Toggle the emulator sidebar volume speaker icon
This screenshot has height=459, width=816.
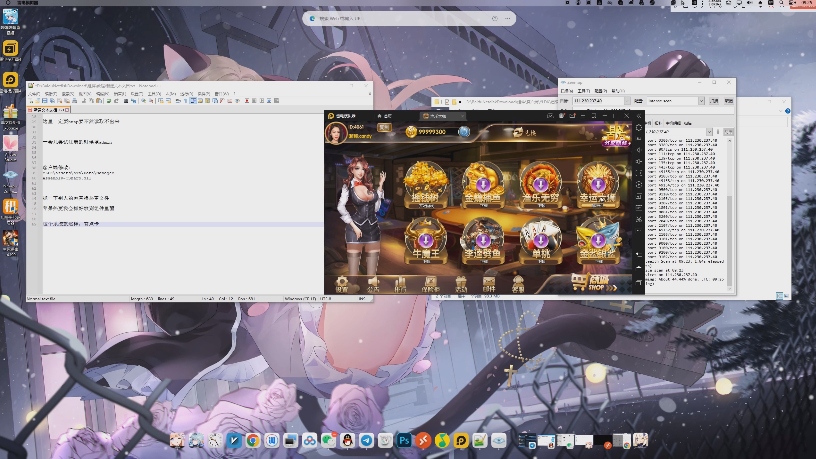point(639,150)
